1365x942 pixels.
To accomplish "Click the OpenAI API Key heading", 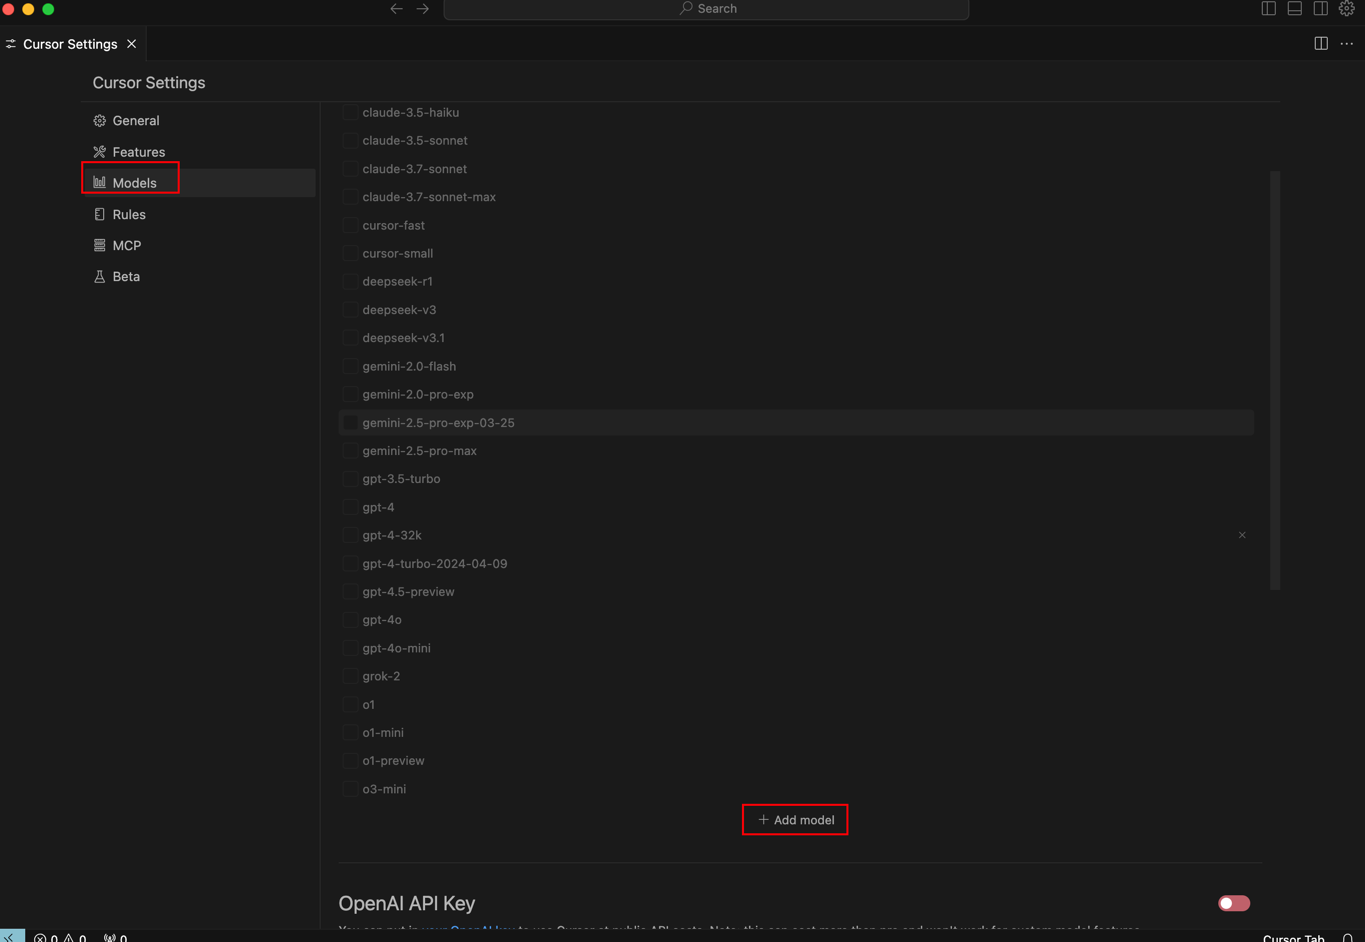I will point(407,903).
